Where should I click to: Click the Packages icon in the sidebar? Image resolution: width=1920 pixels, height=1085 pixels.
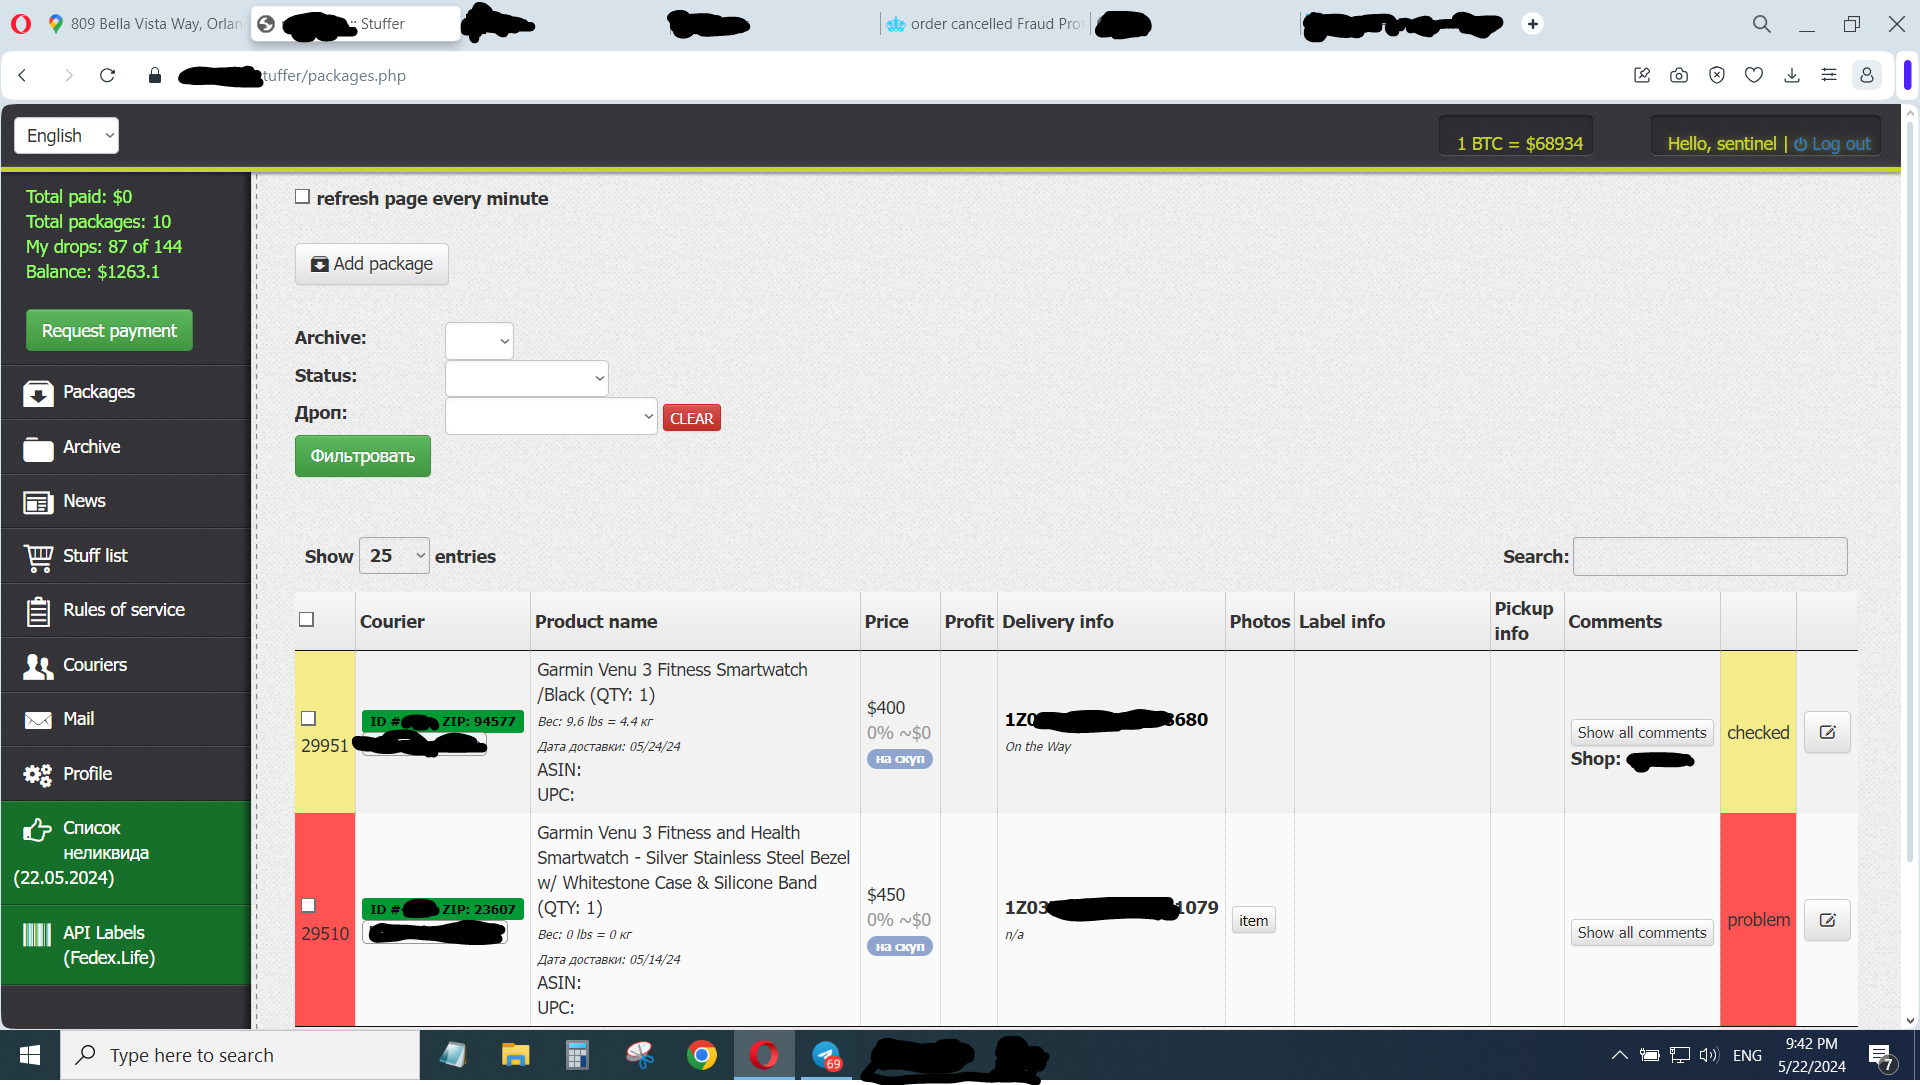coord(38,393)
